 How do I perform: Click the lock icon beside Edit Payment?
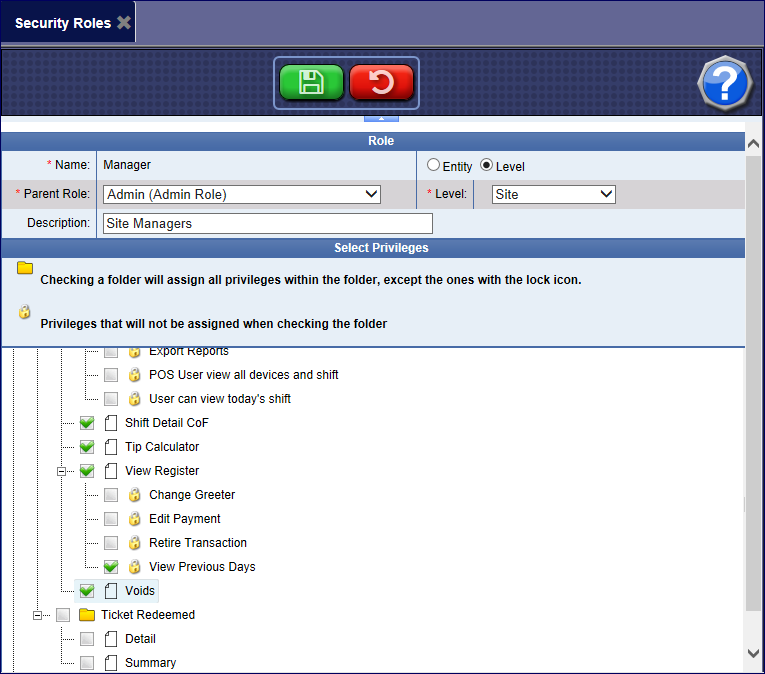135,519
